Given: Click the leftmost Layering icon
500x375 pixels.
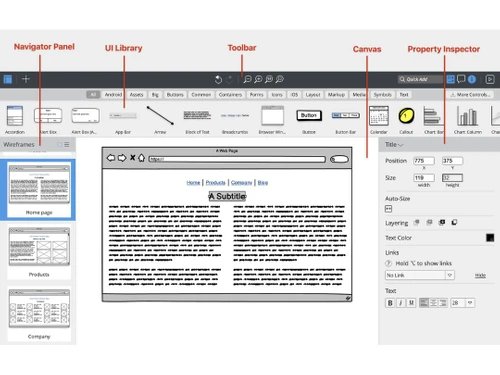Looking at the screenshot, I should click(x=416, y=222).
